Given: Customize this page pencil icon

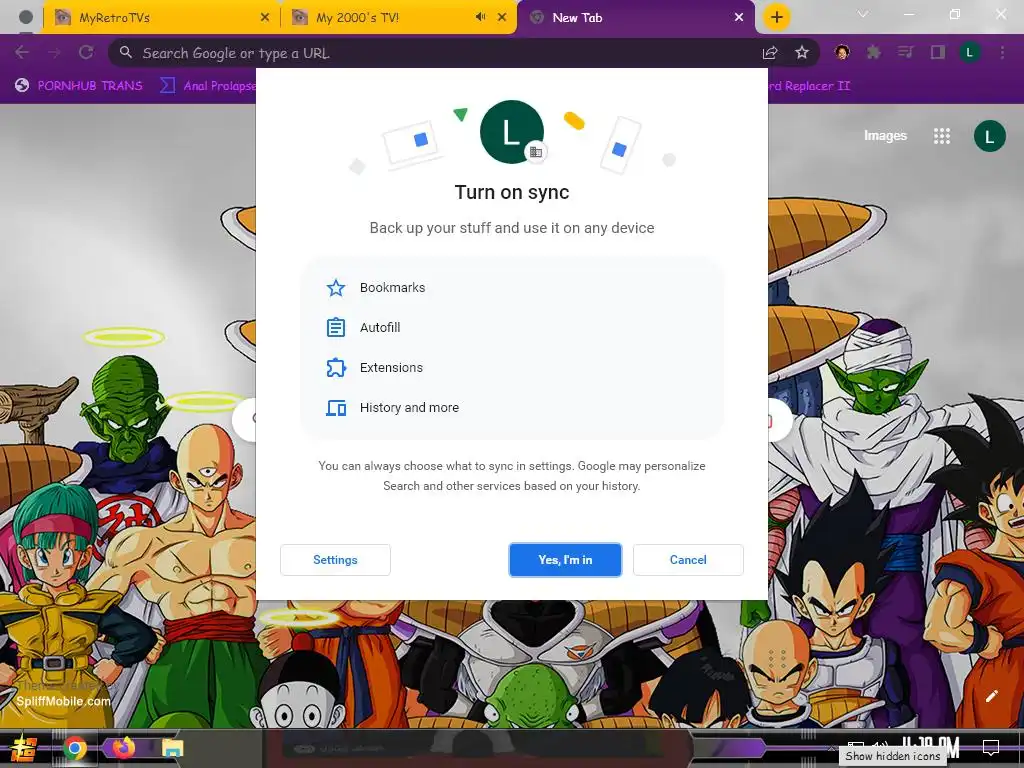Looking at the screenshot, I should [x=991, y=696].
